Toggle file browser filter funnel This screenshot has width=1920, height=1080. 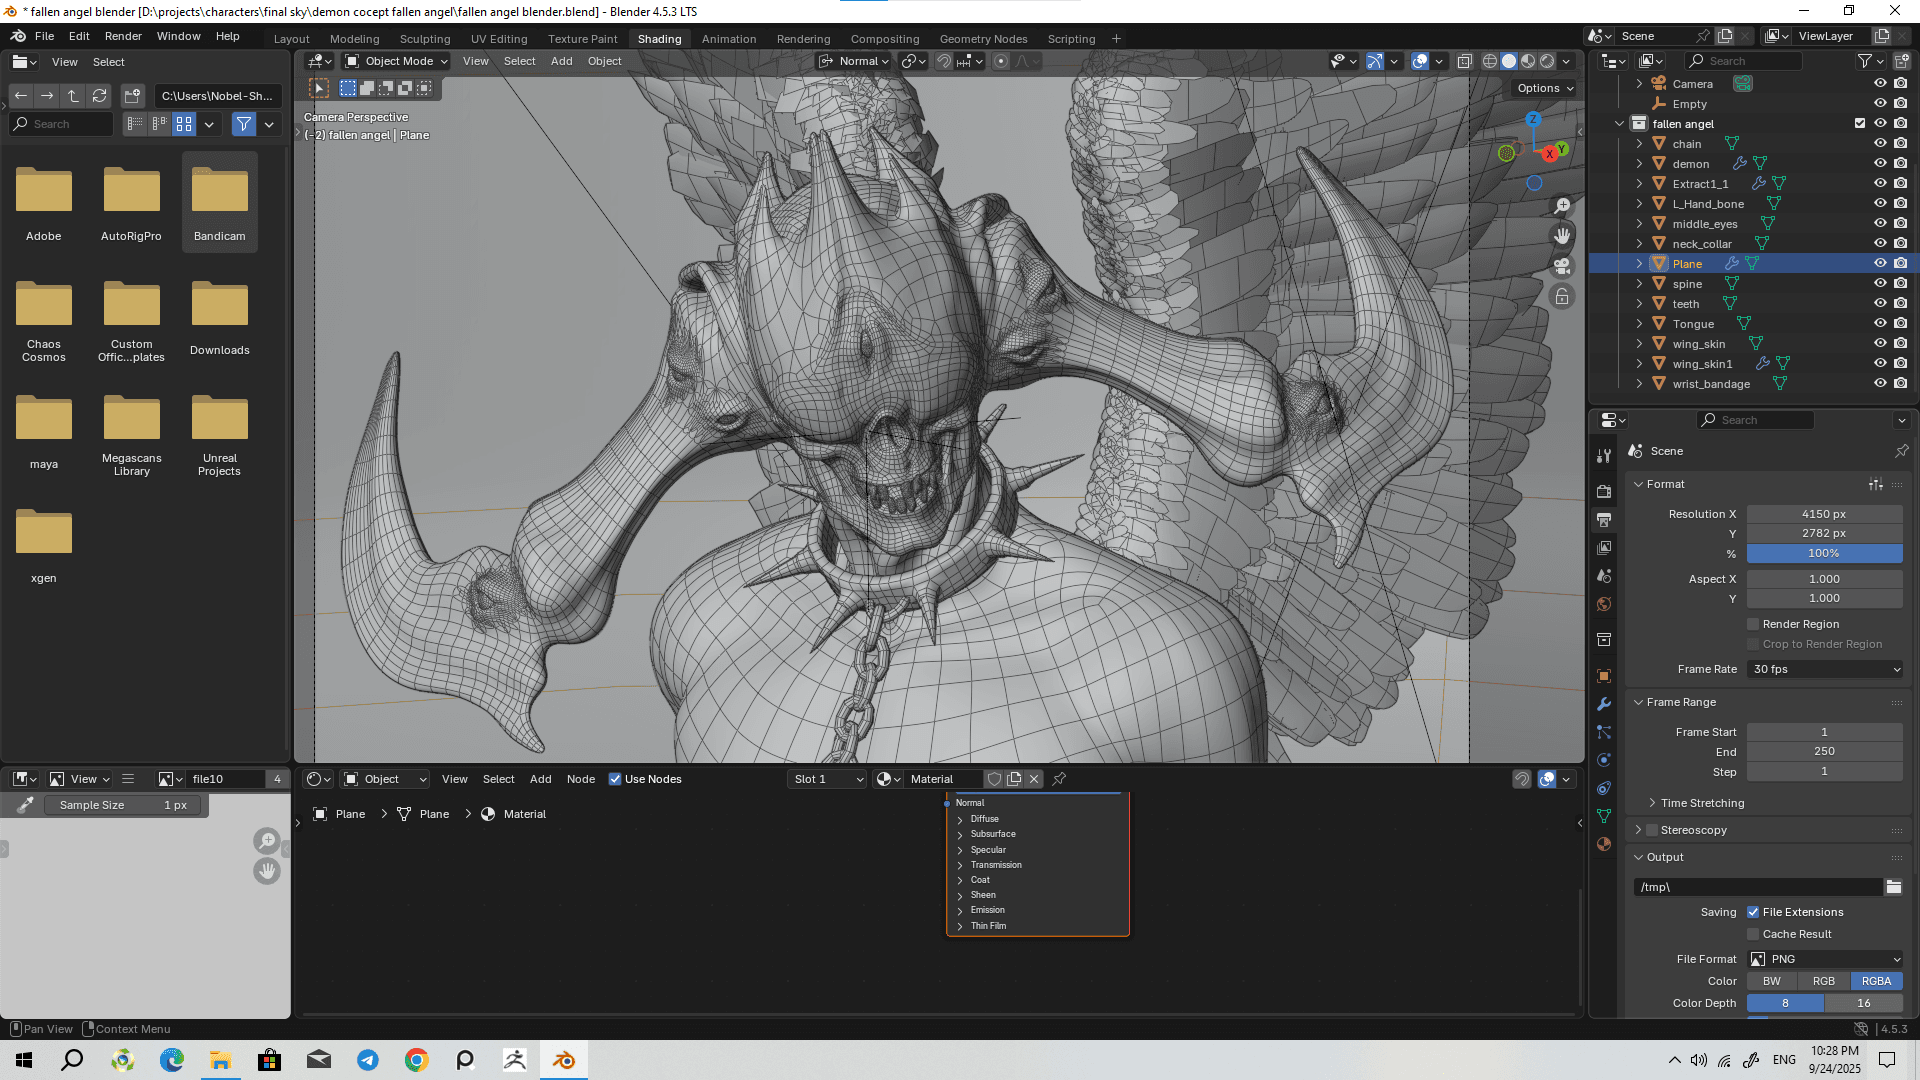pos(243,124)
